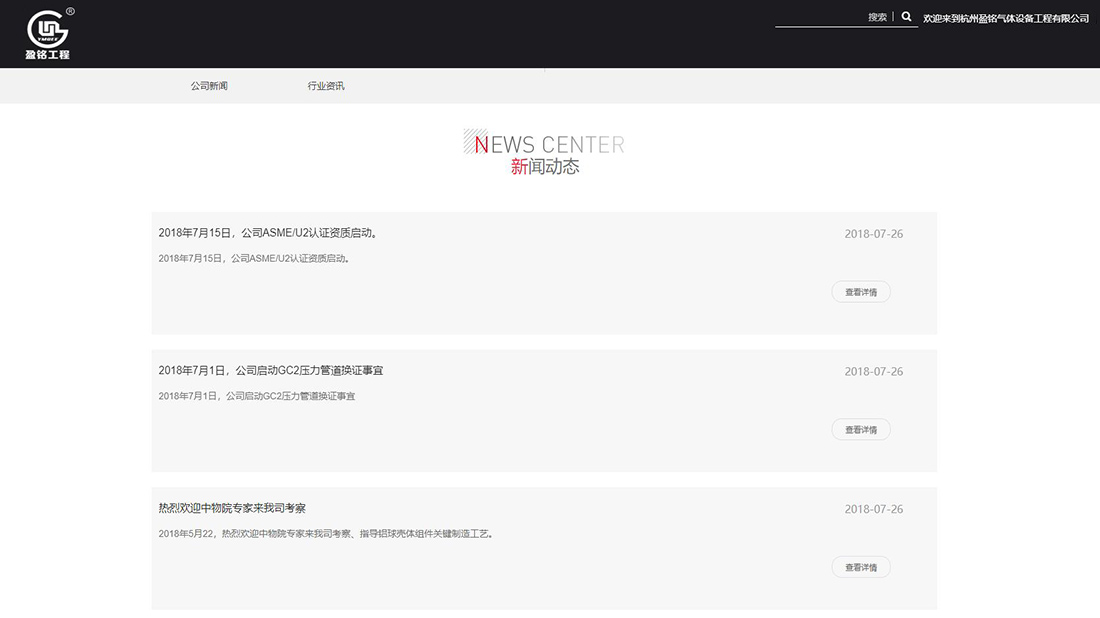
Task: Click the ASME/U2 news summary text
Action: pyautogui.click(x=254, y=258)
